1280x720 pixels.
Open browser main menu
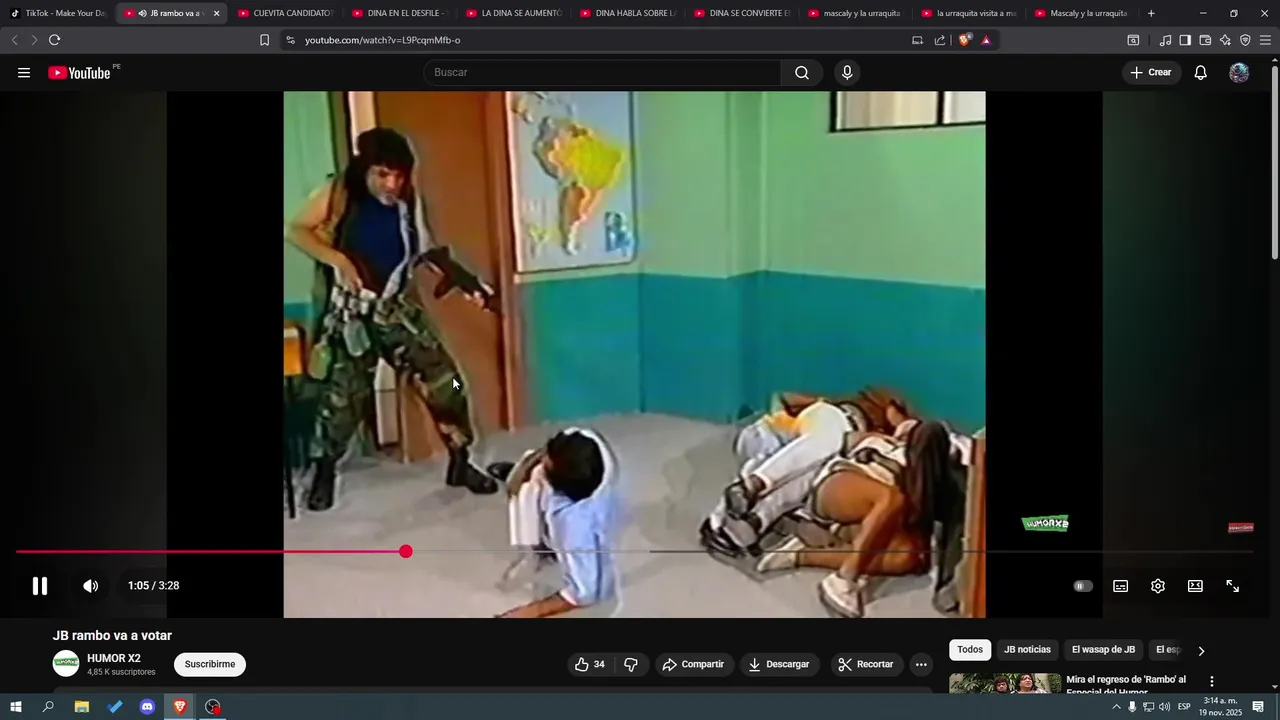[x=1265, y=40]
